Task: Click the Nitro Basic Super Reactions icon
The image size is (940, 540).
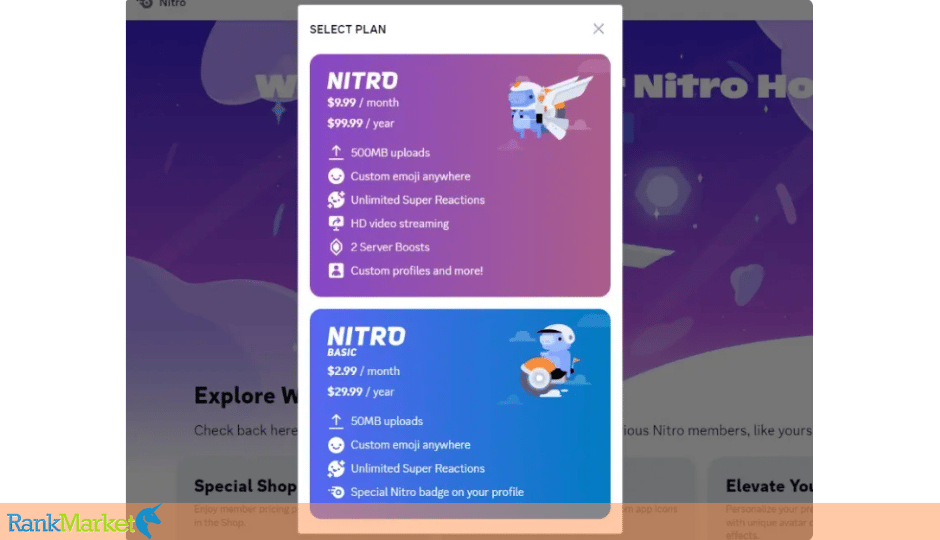Action: tap(336, 468)
